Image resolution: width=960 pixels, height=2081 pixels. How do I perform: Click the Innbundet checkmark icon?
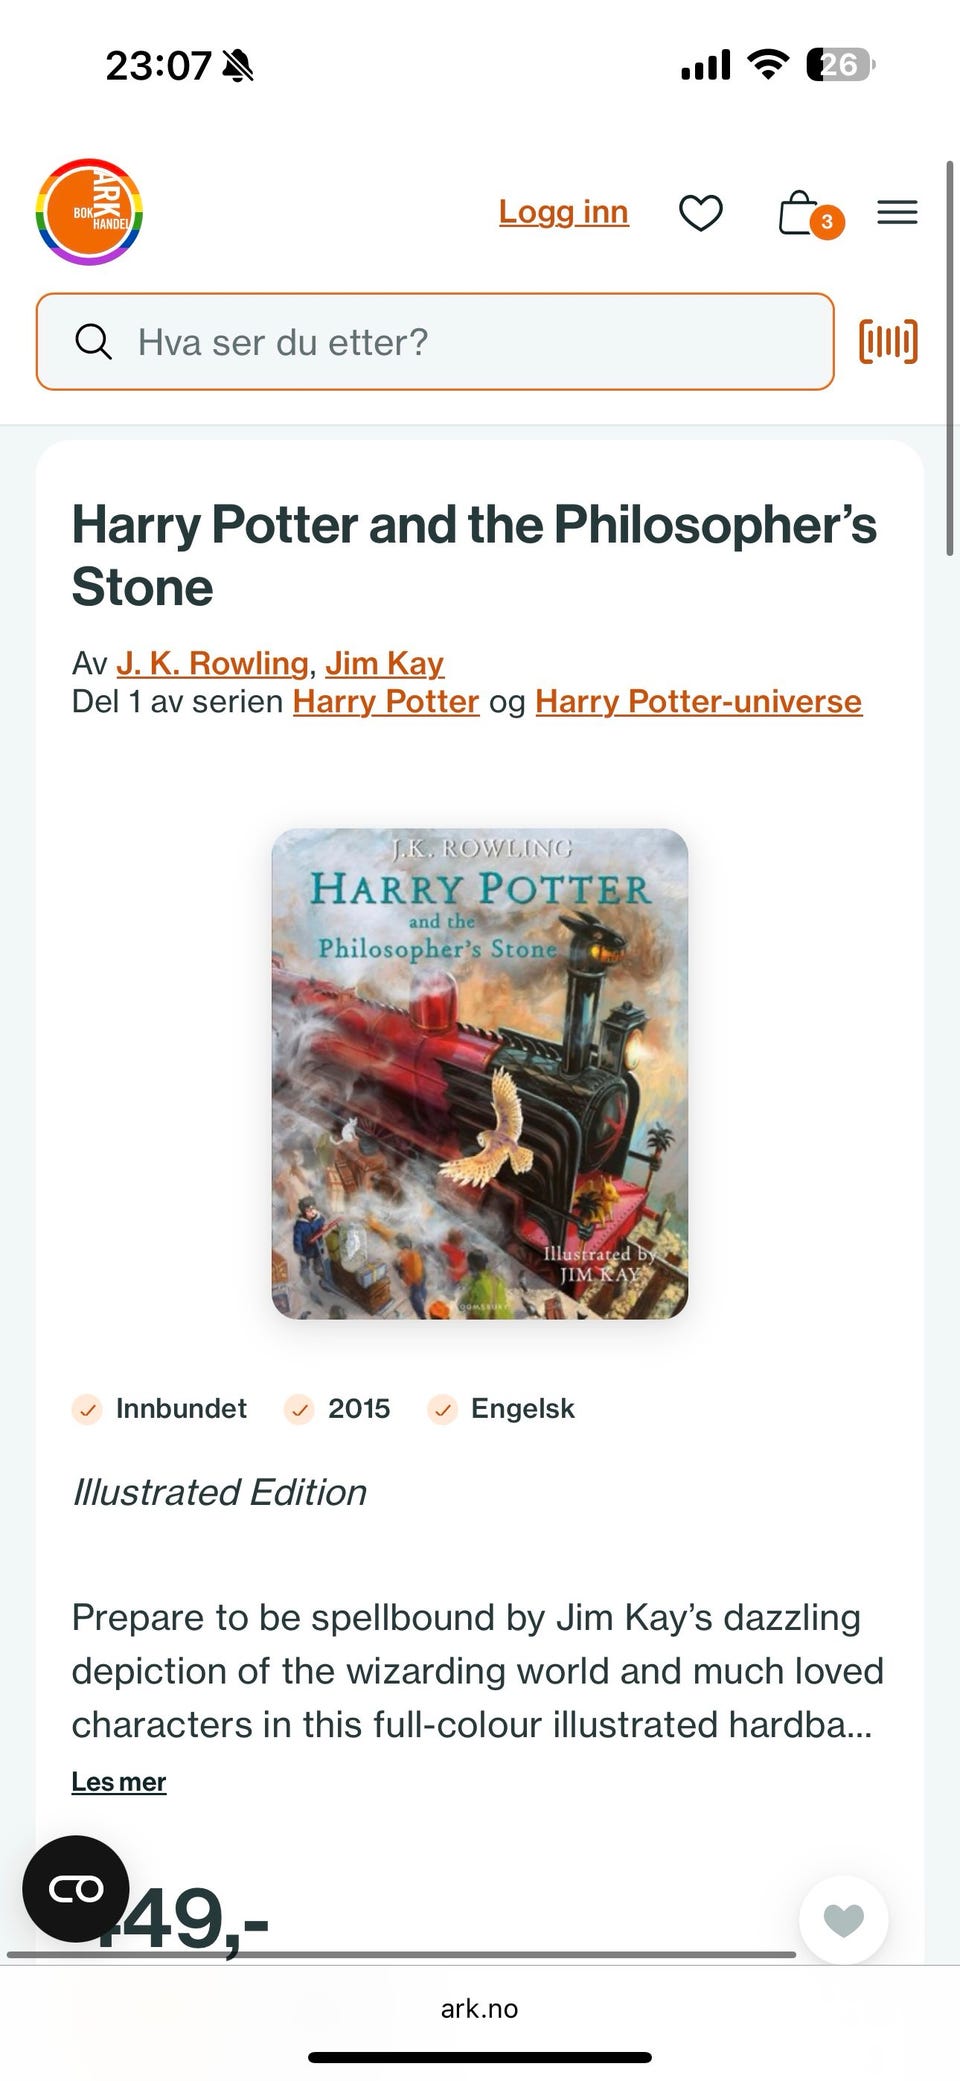coord(88,1409)
